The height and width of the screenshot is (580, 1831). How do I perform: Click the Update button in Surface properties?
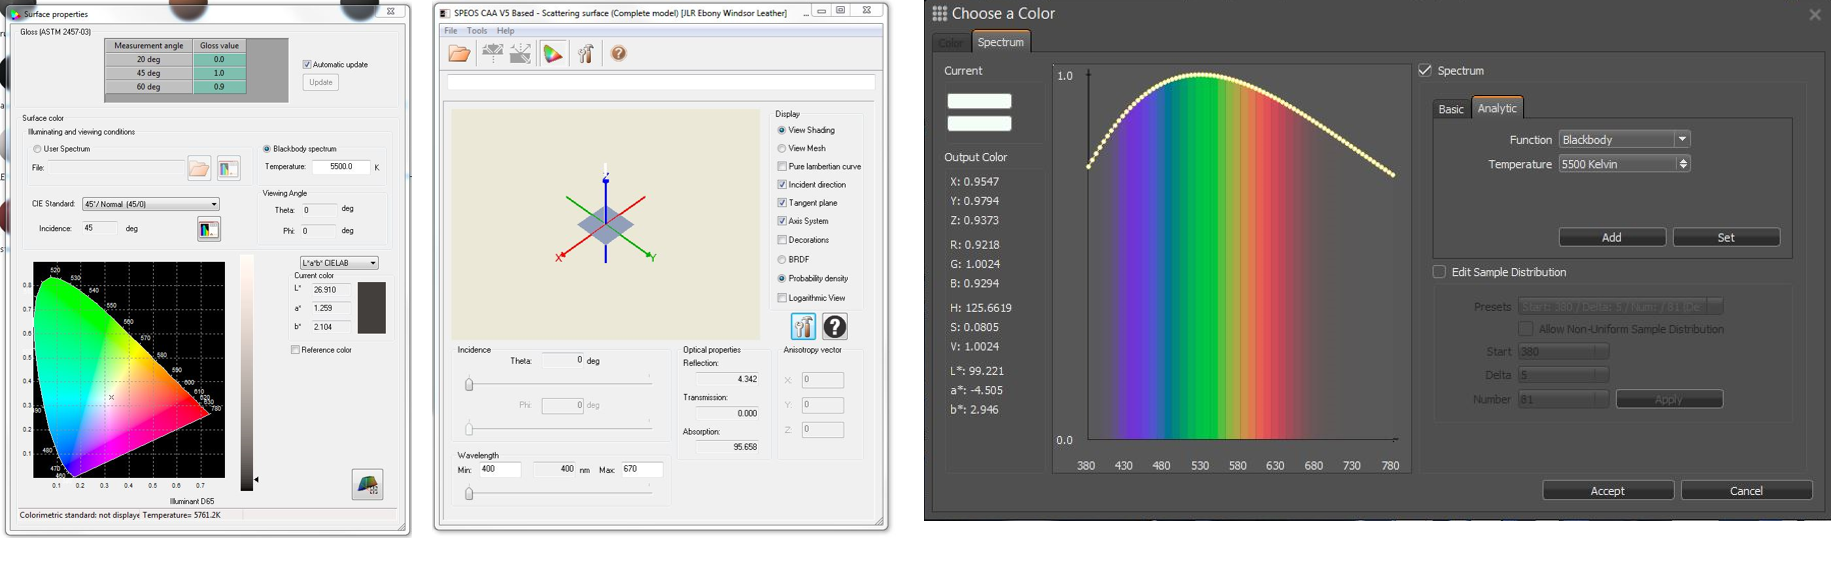click(x=321, y=82)
